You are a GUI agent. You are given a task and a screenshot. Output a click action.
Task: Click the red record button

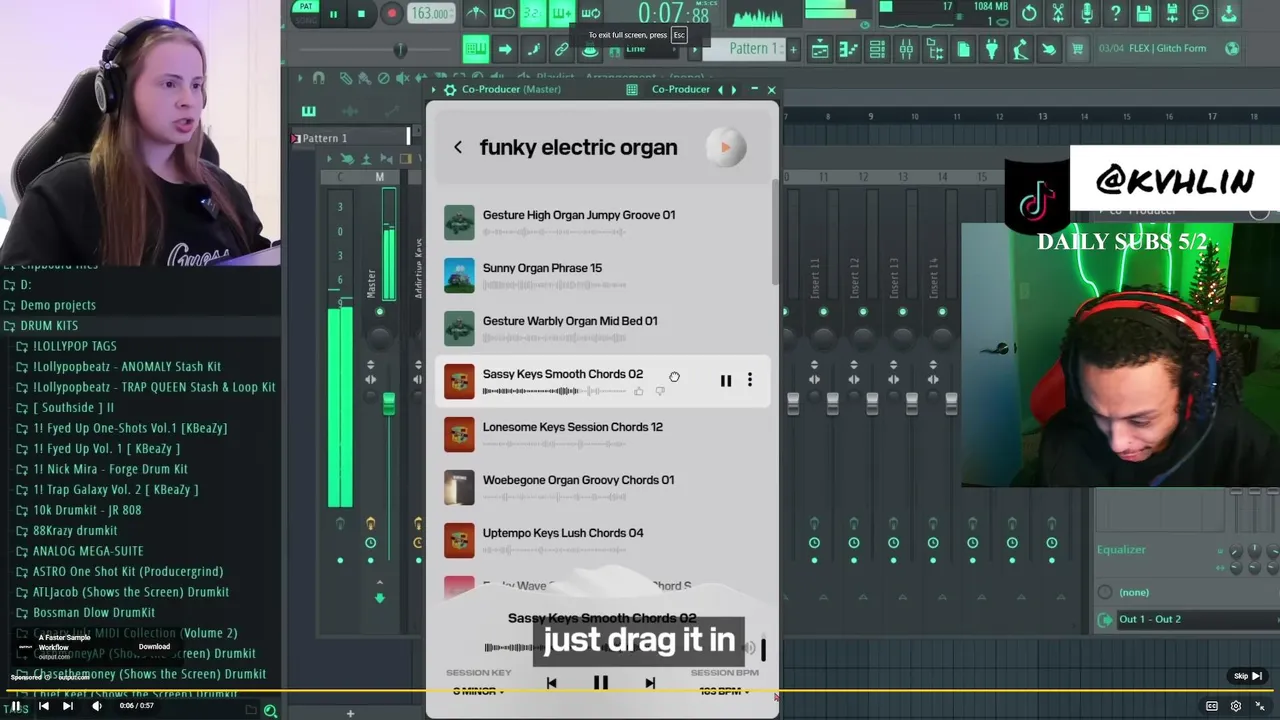[391, 14]
